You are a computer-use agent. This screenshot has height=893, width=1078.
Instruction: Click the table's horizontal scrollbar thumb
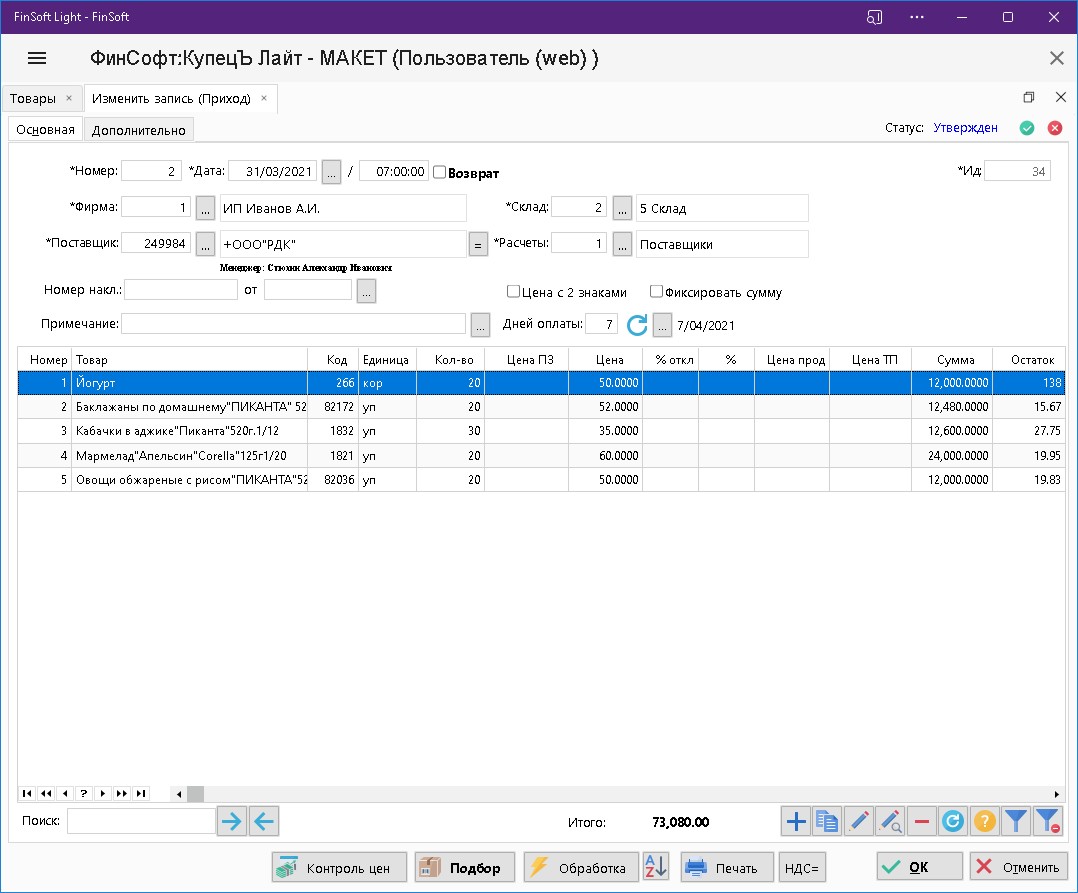pyautogui.click(x=195, y=794)
